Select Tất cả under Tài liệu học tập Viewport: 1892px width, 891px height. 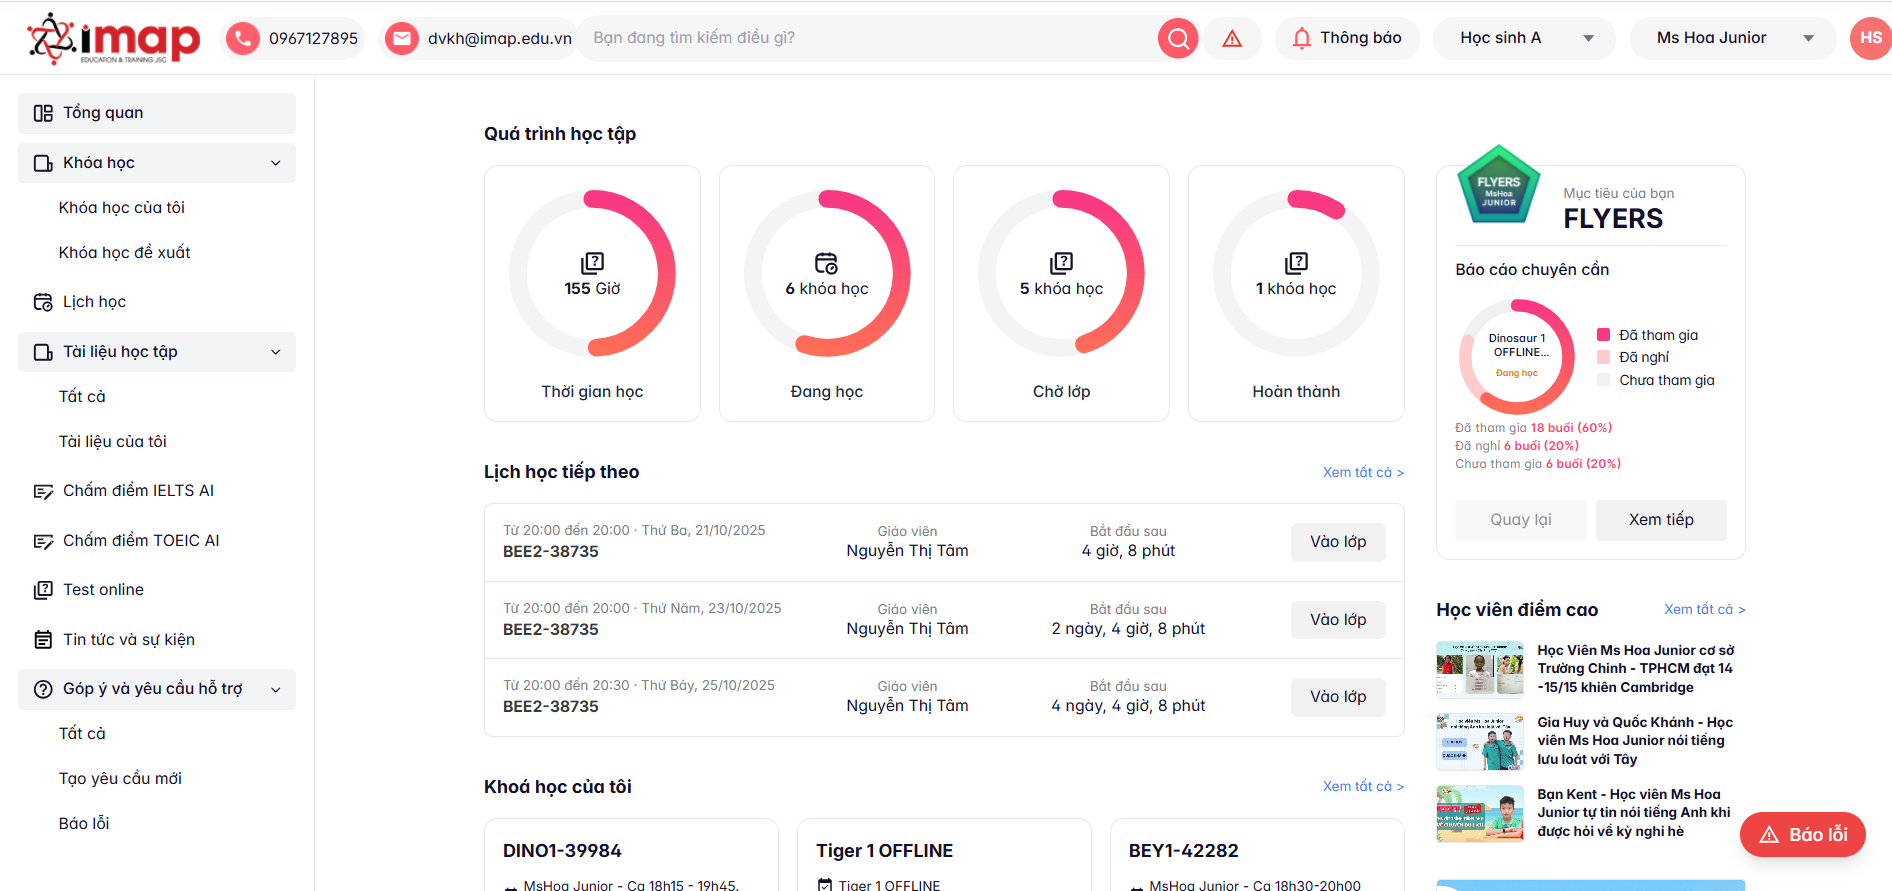pyautogui.click(x=82, y=397)
